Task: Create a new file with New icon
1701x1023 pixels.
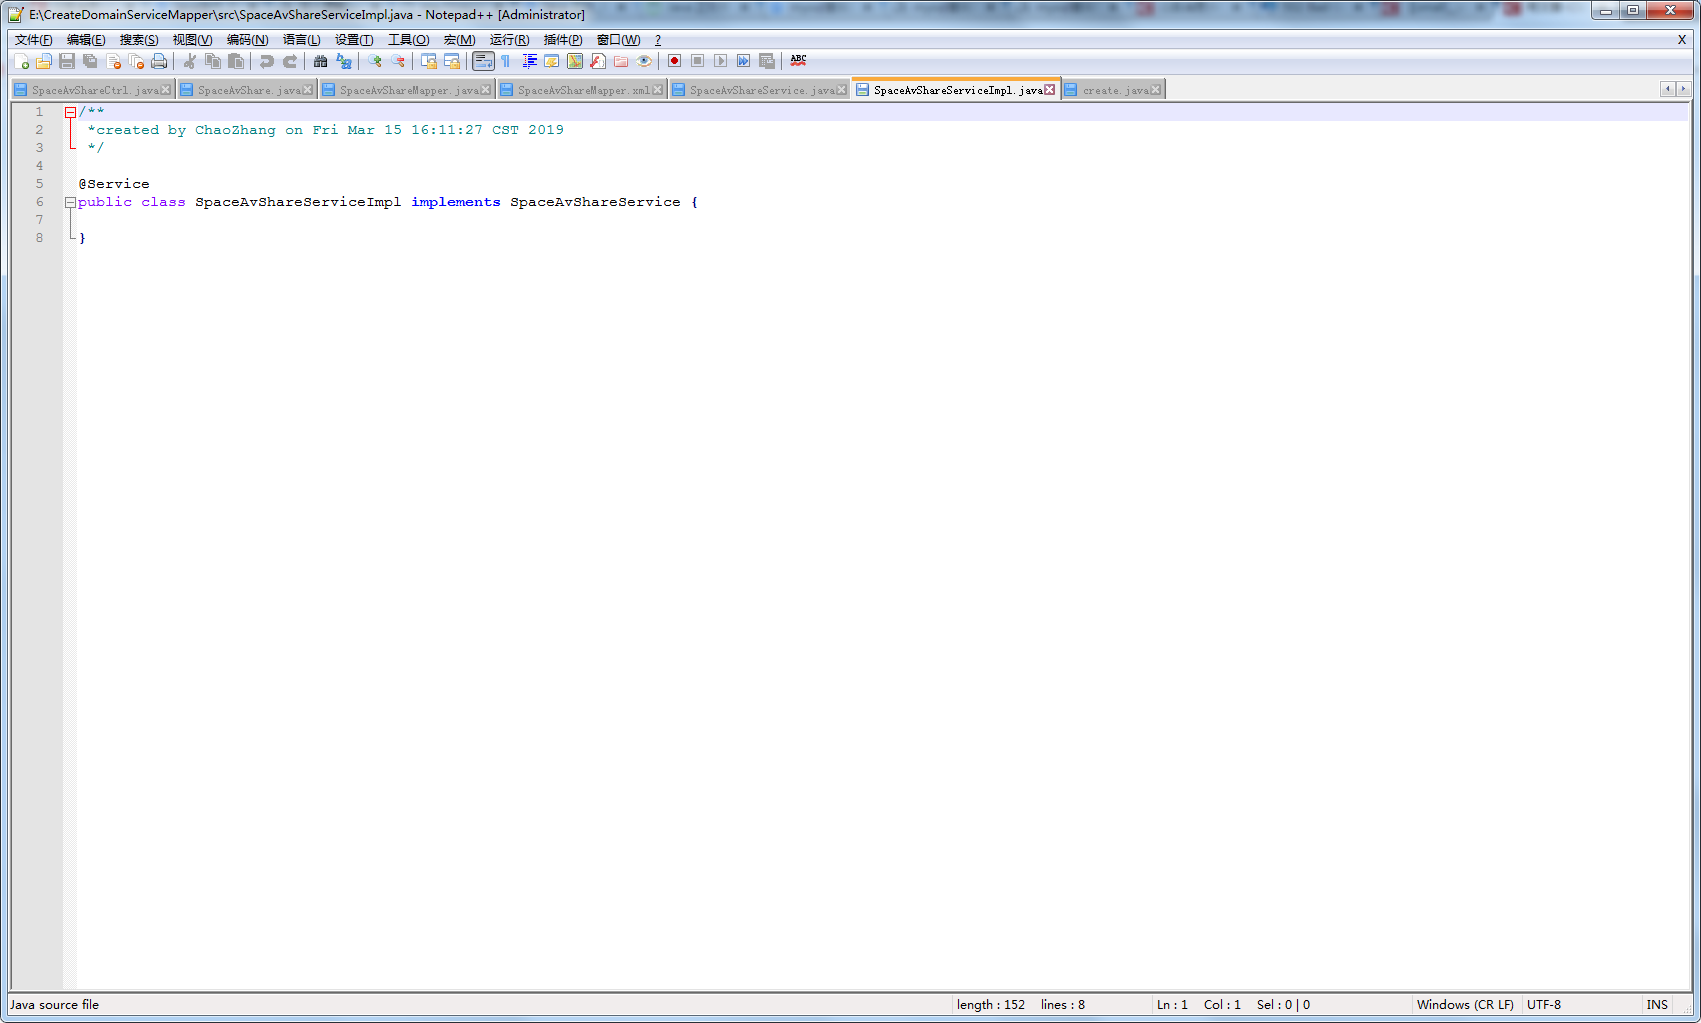Action: [21, 61]
